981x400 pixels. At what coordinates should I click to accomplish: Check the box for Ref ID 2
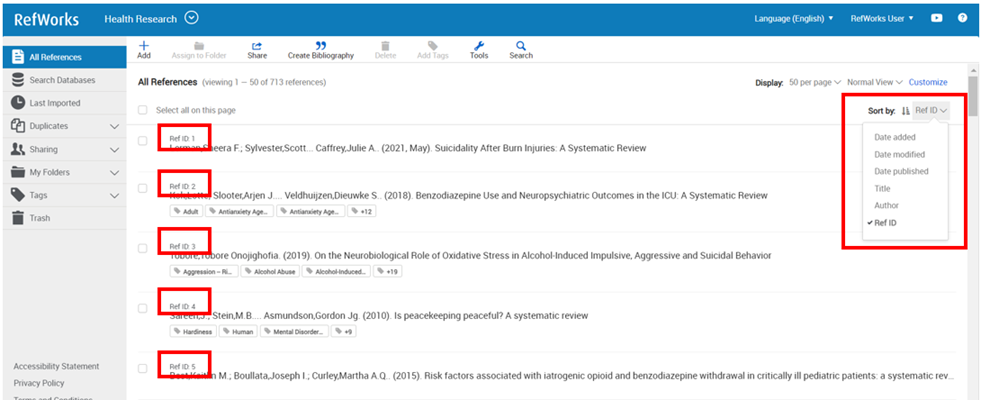coord(143,188)
